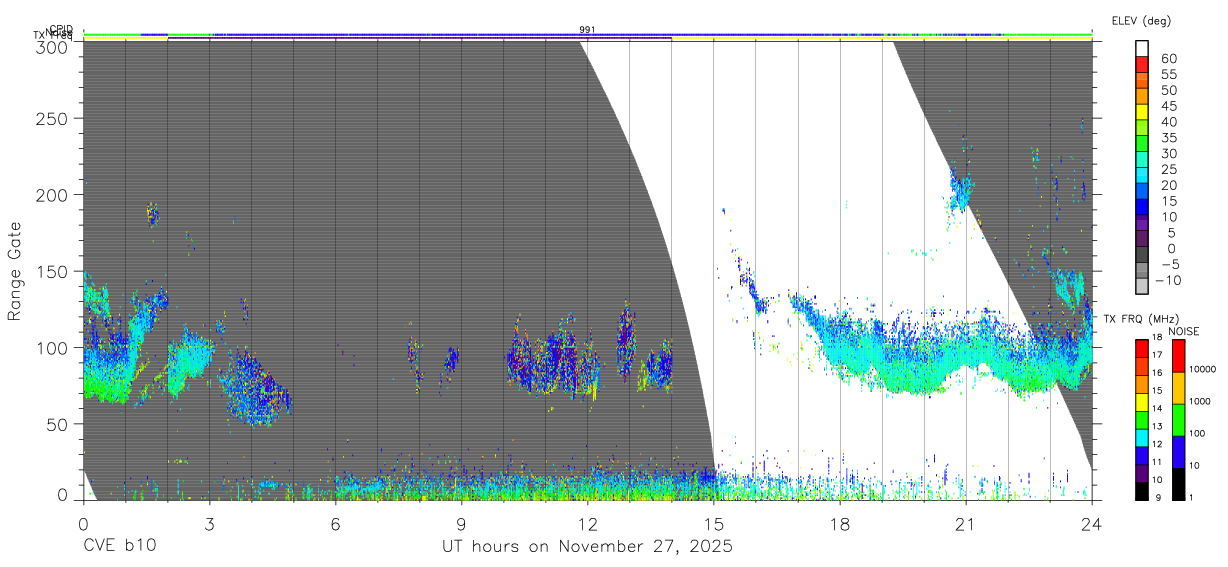
Task: Select the −10 label on the ELEV scale
Action: [x=1168, y=281]
